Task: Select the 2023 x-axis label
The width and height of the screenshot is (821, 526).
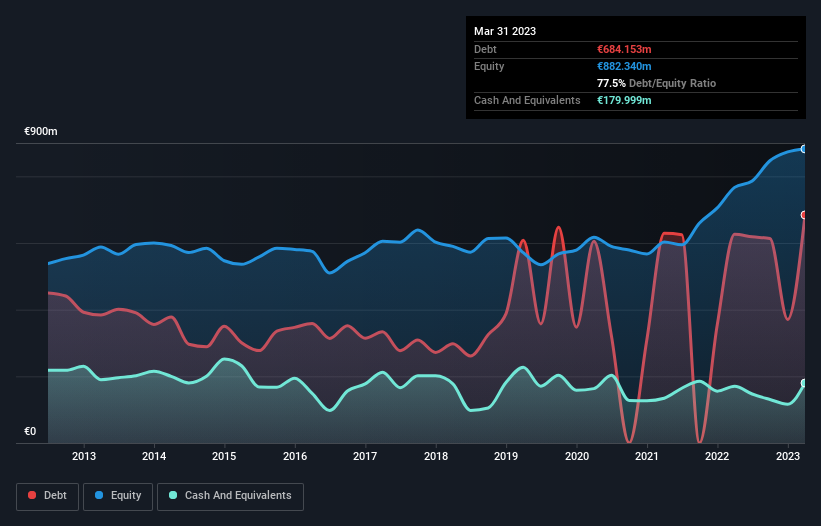Action: pyautogui.click(x=787, y=456)
